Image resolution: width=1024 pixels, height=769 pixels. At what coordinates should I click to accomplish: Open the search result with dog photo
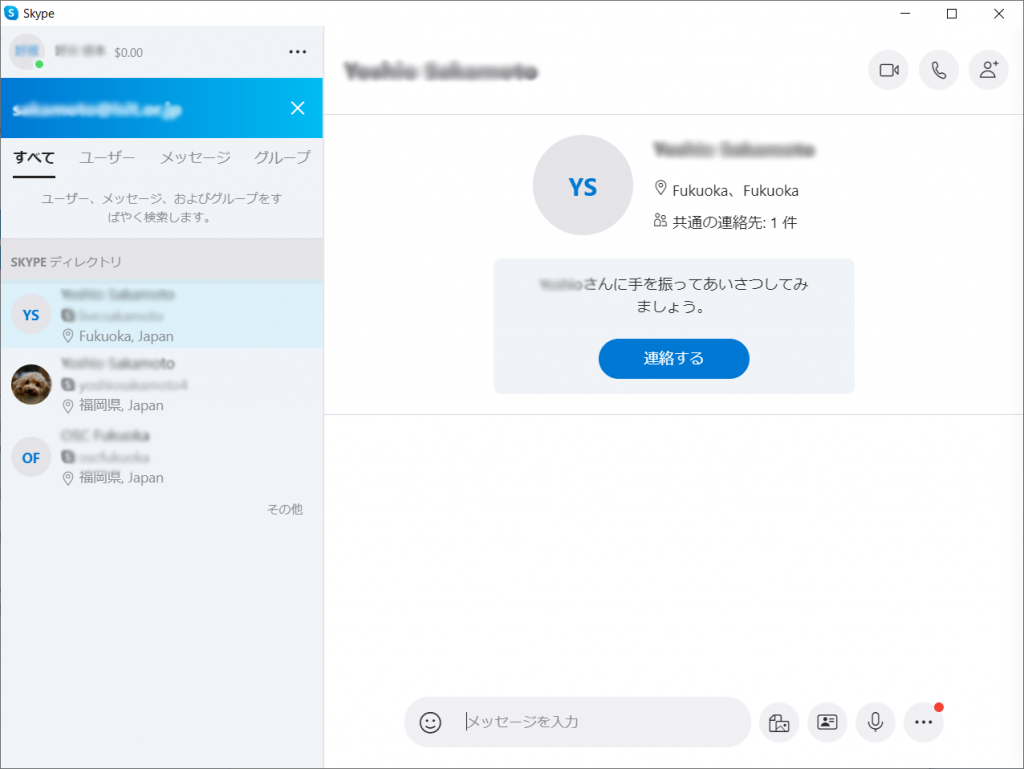pyautogui.click(x=160, y=385)
